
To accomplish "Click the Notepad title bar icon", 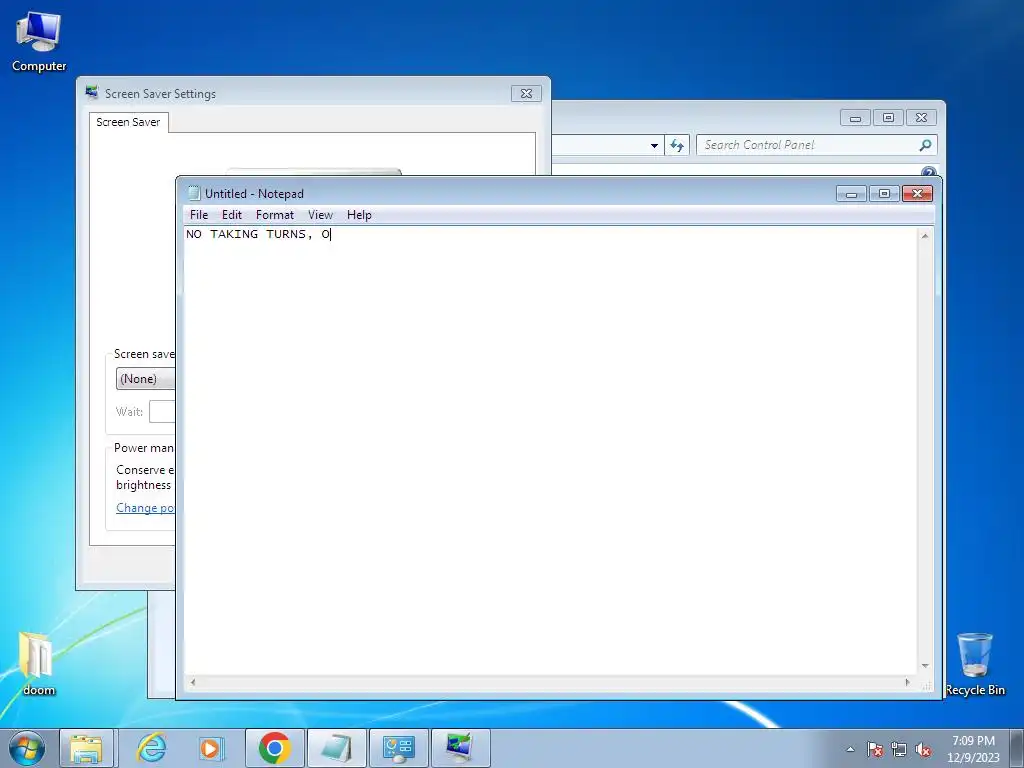I will point(193,193).
